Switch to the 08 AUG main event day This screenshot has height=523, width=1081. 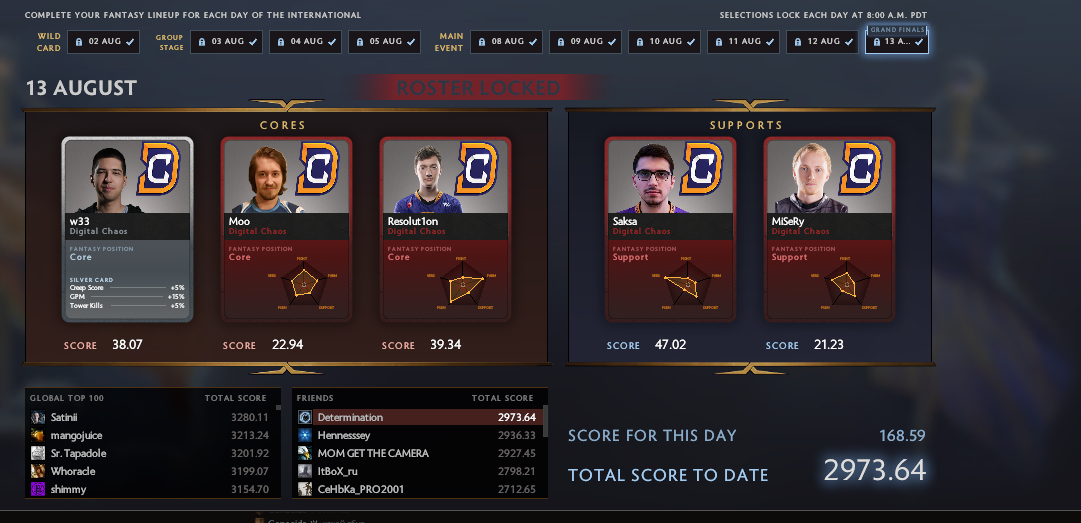(x=506, y=42)
